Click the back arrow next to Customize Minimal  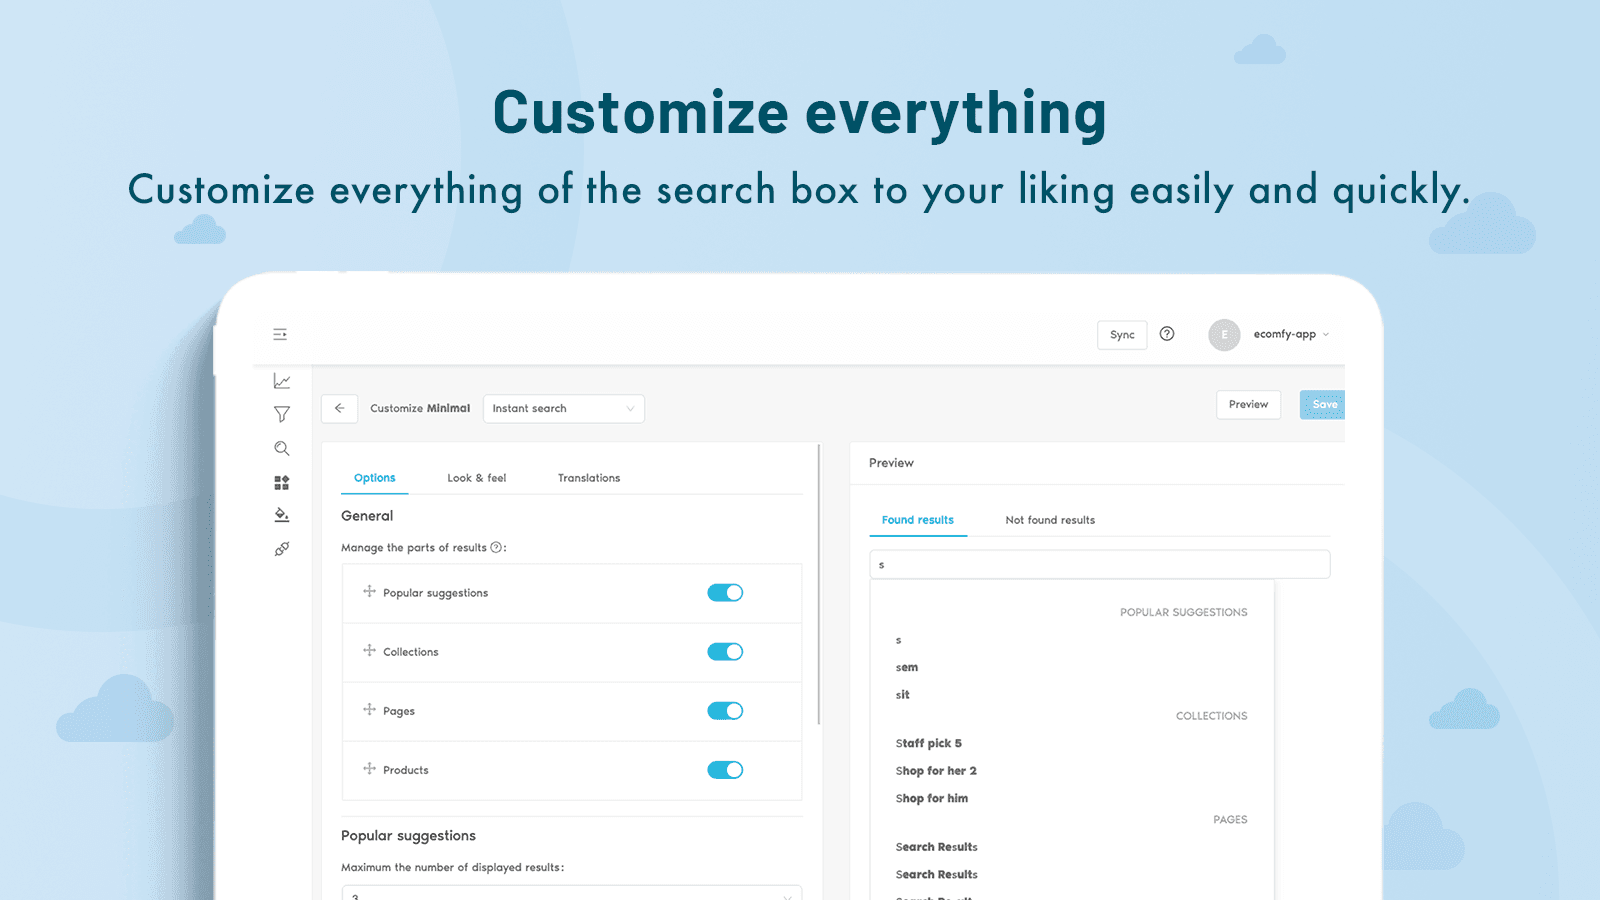(339, 408)
